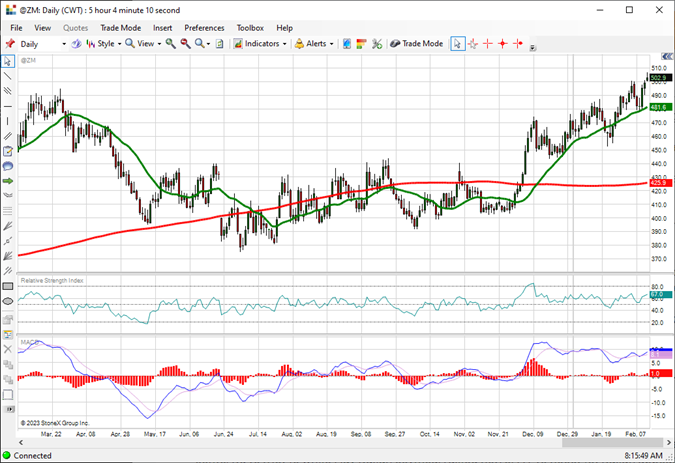The width and height of the screenshot is (675, 464).
Task: Select the text balloon annotation tool
Action: pyautogui.click(x=8, y=166)
